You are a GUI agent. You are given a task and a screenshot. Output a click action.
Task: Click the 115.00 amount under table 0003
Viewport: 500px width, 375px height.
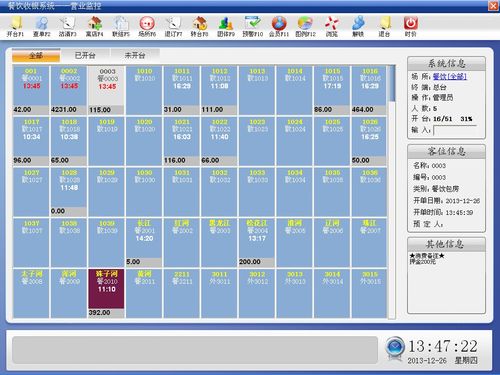[x=100, y=110]
